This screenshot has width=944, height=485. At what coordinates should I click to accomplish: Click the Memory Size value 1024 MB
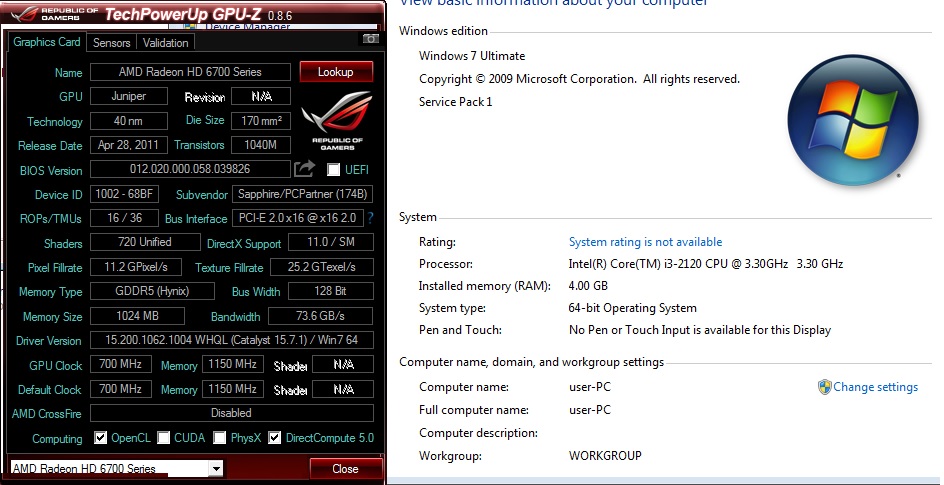pyautogui.click(x=138, y=316)
